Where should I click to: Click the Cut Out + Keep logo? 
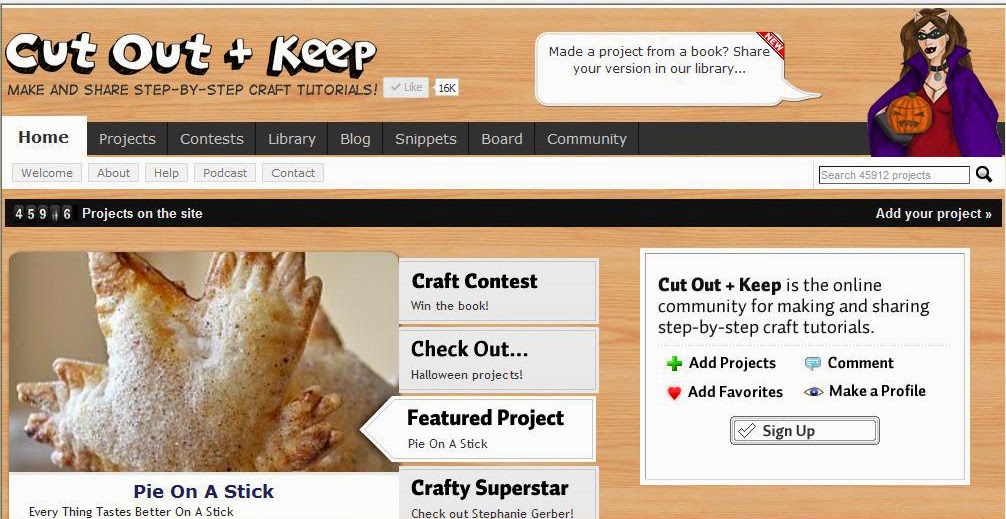[191, 55]
